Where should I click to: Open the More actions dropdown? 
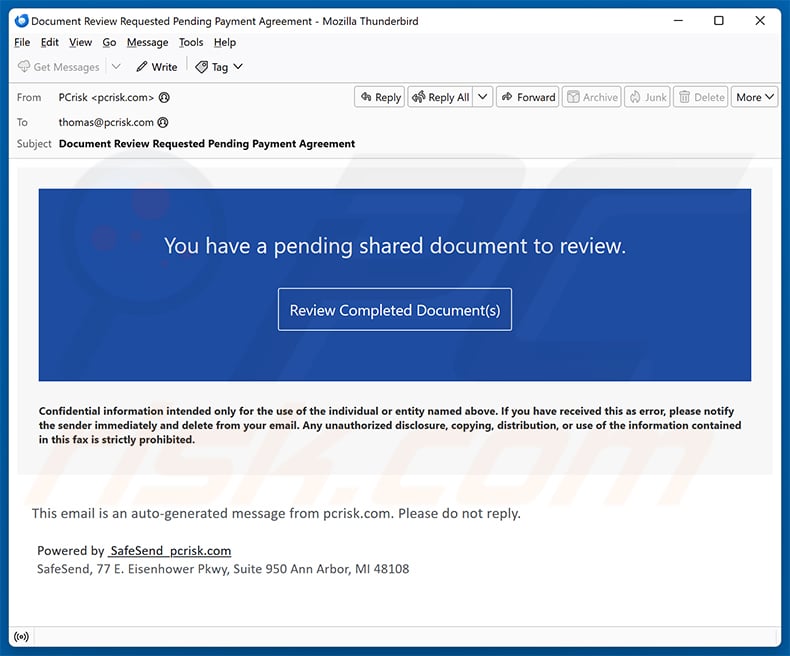754,97
